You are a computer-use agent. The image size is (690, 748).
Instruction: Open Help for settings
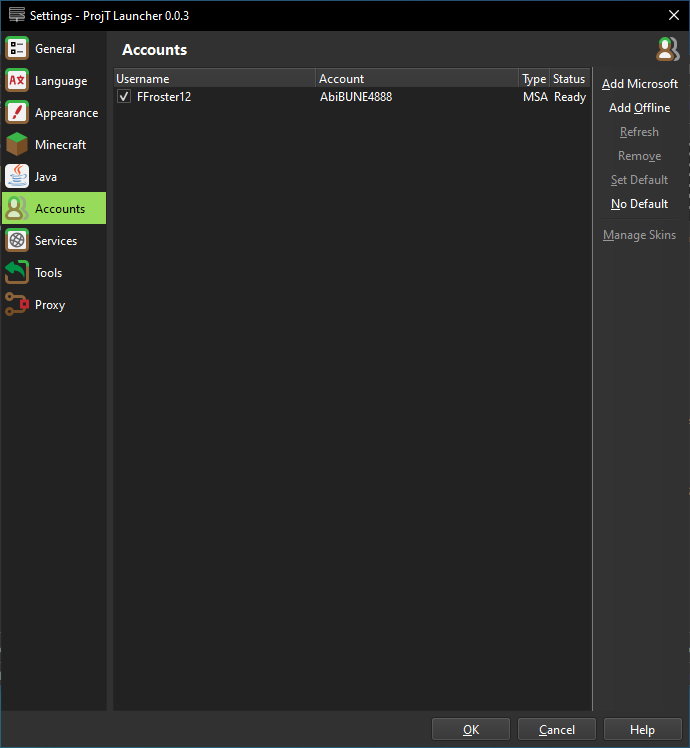(x=643, y=729)
